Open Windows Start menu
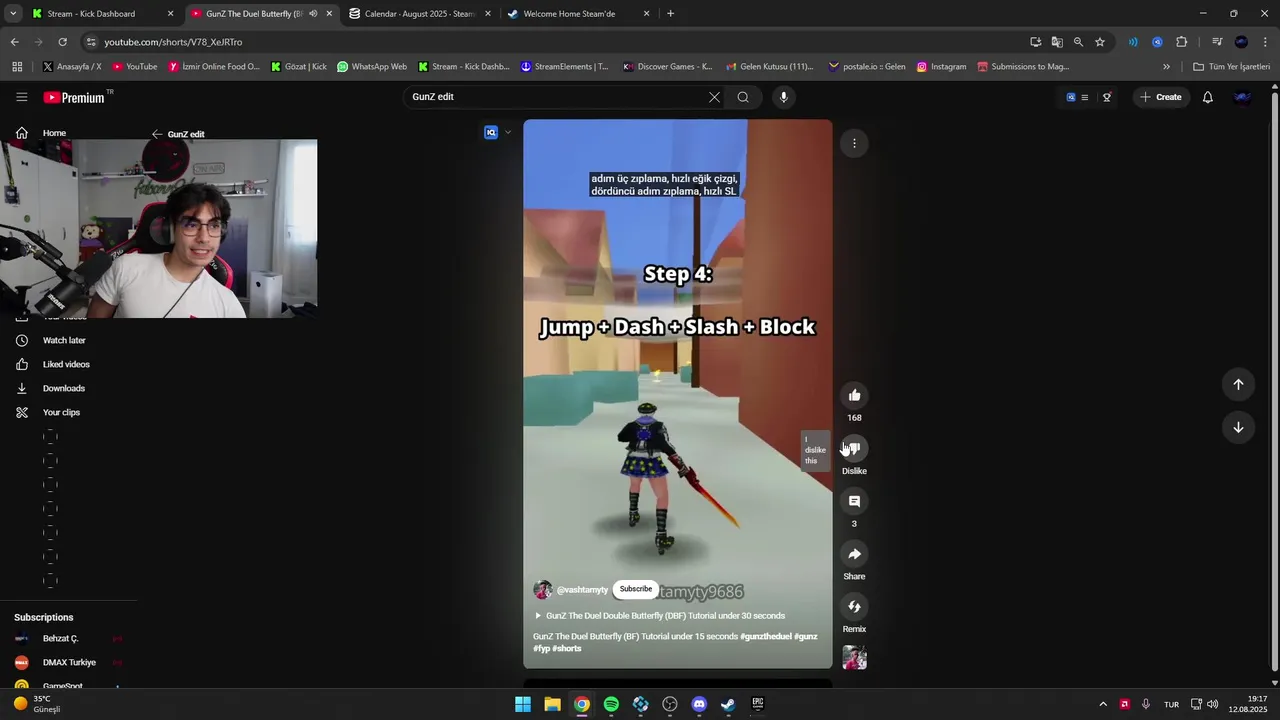This screenshot has width=1280, height=720. click(523, 704)
